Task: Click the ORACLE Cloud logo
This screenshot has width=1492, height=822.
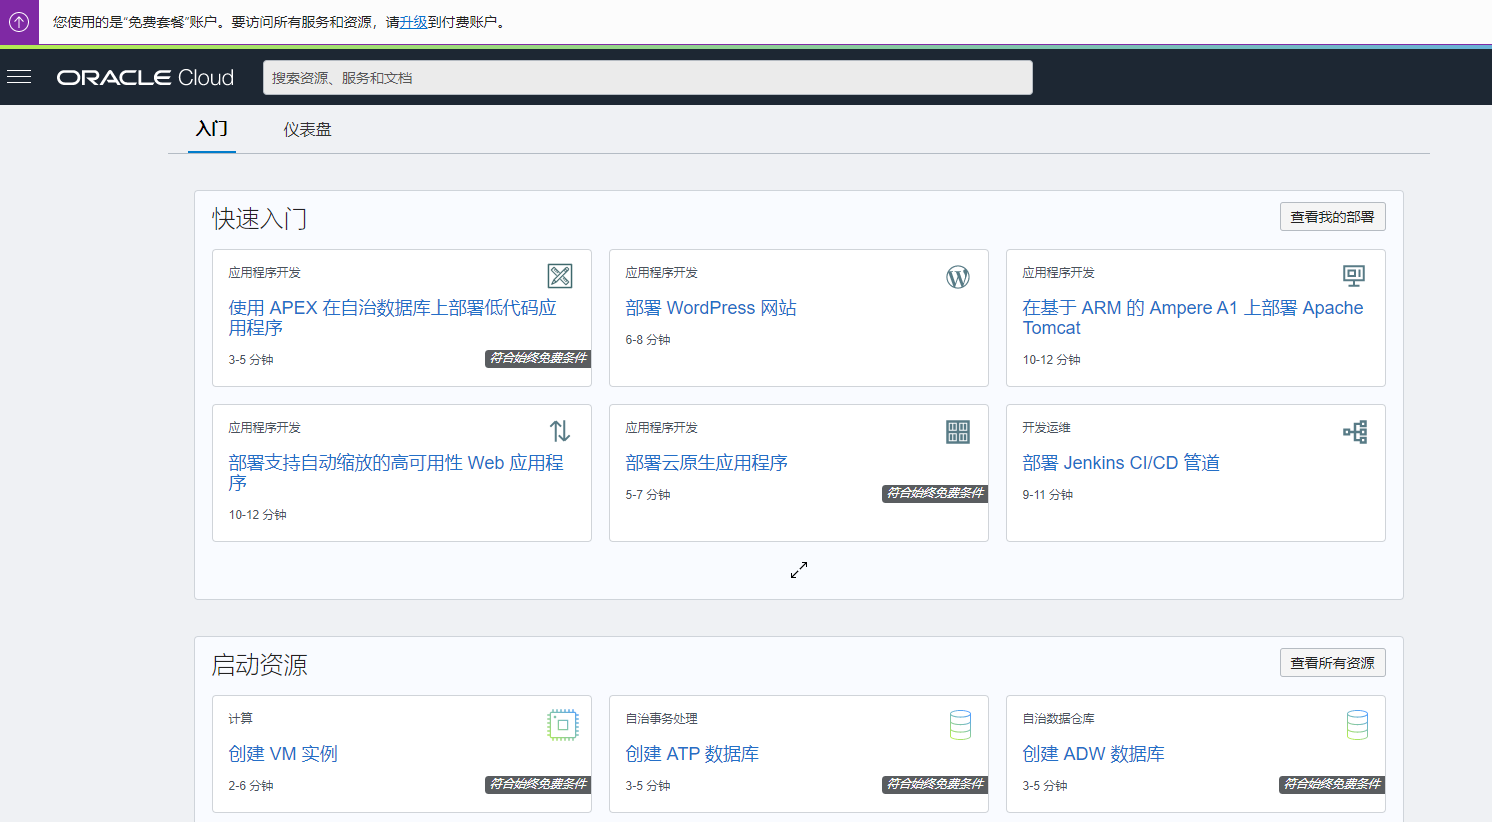Action: coord(145,78)
